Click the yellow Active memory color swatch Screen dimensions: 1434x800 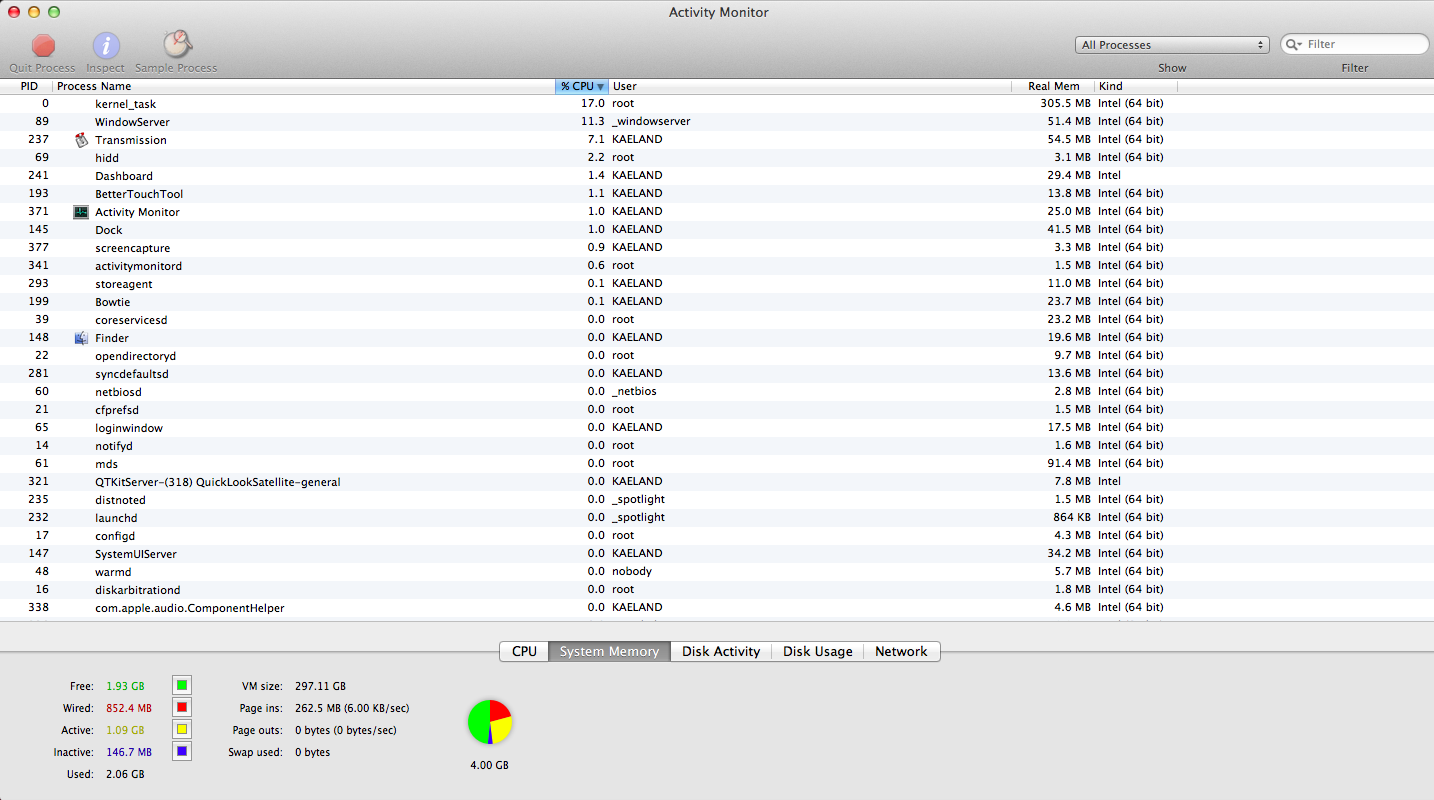(182, 730)
